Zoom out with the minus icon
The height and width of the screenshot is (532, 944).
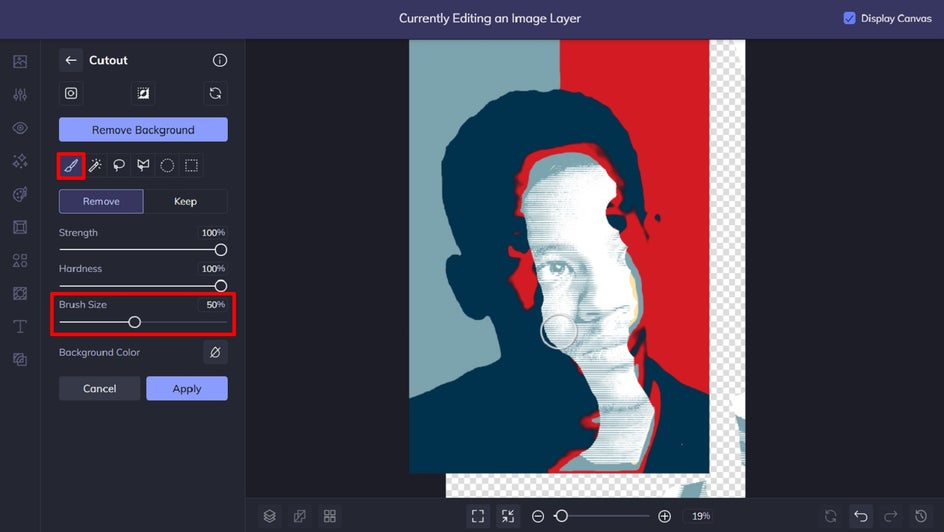(x=538, y=516)
